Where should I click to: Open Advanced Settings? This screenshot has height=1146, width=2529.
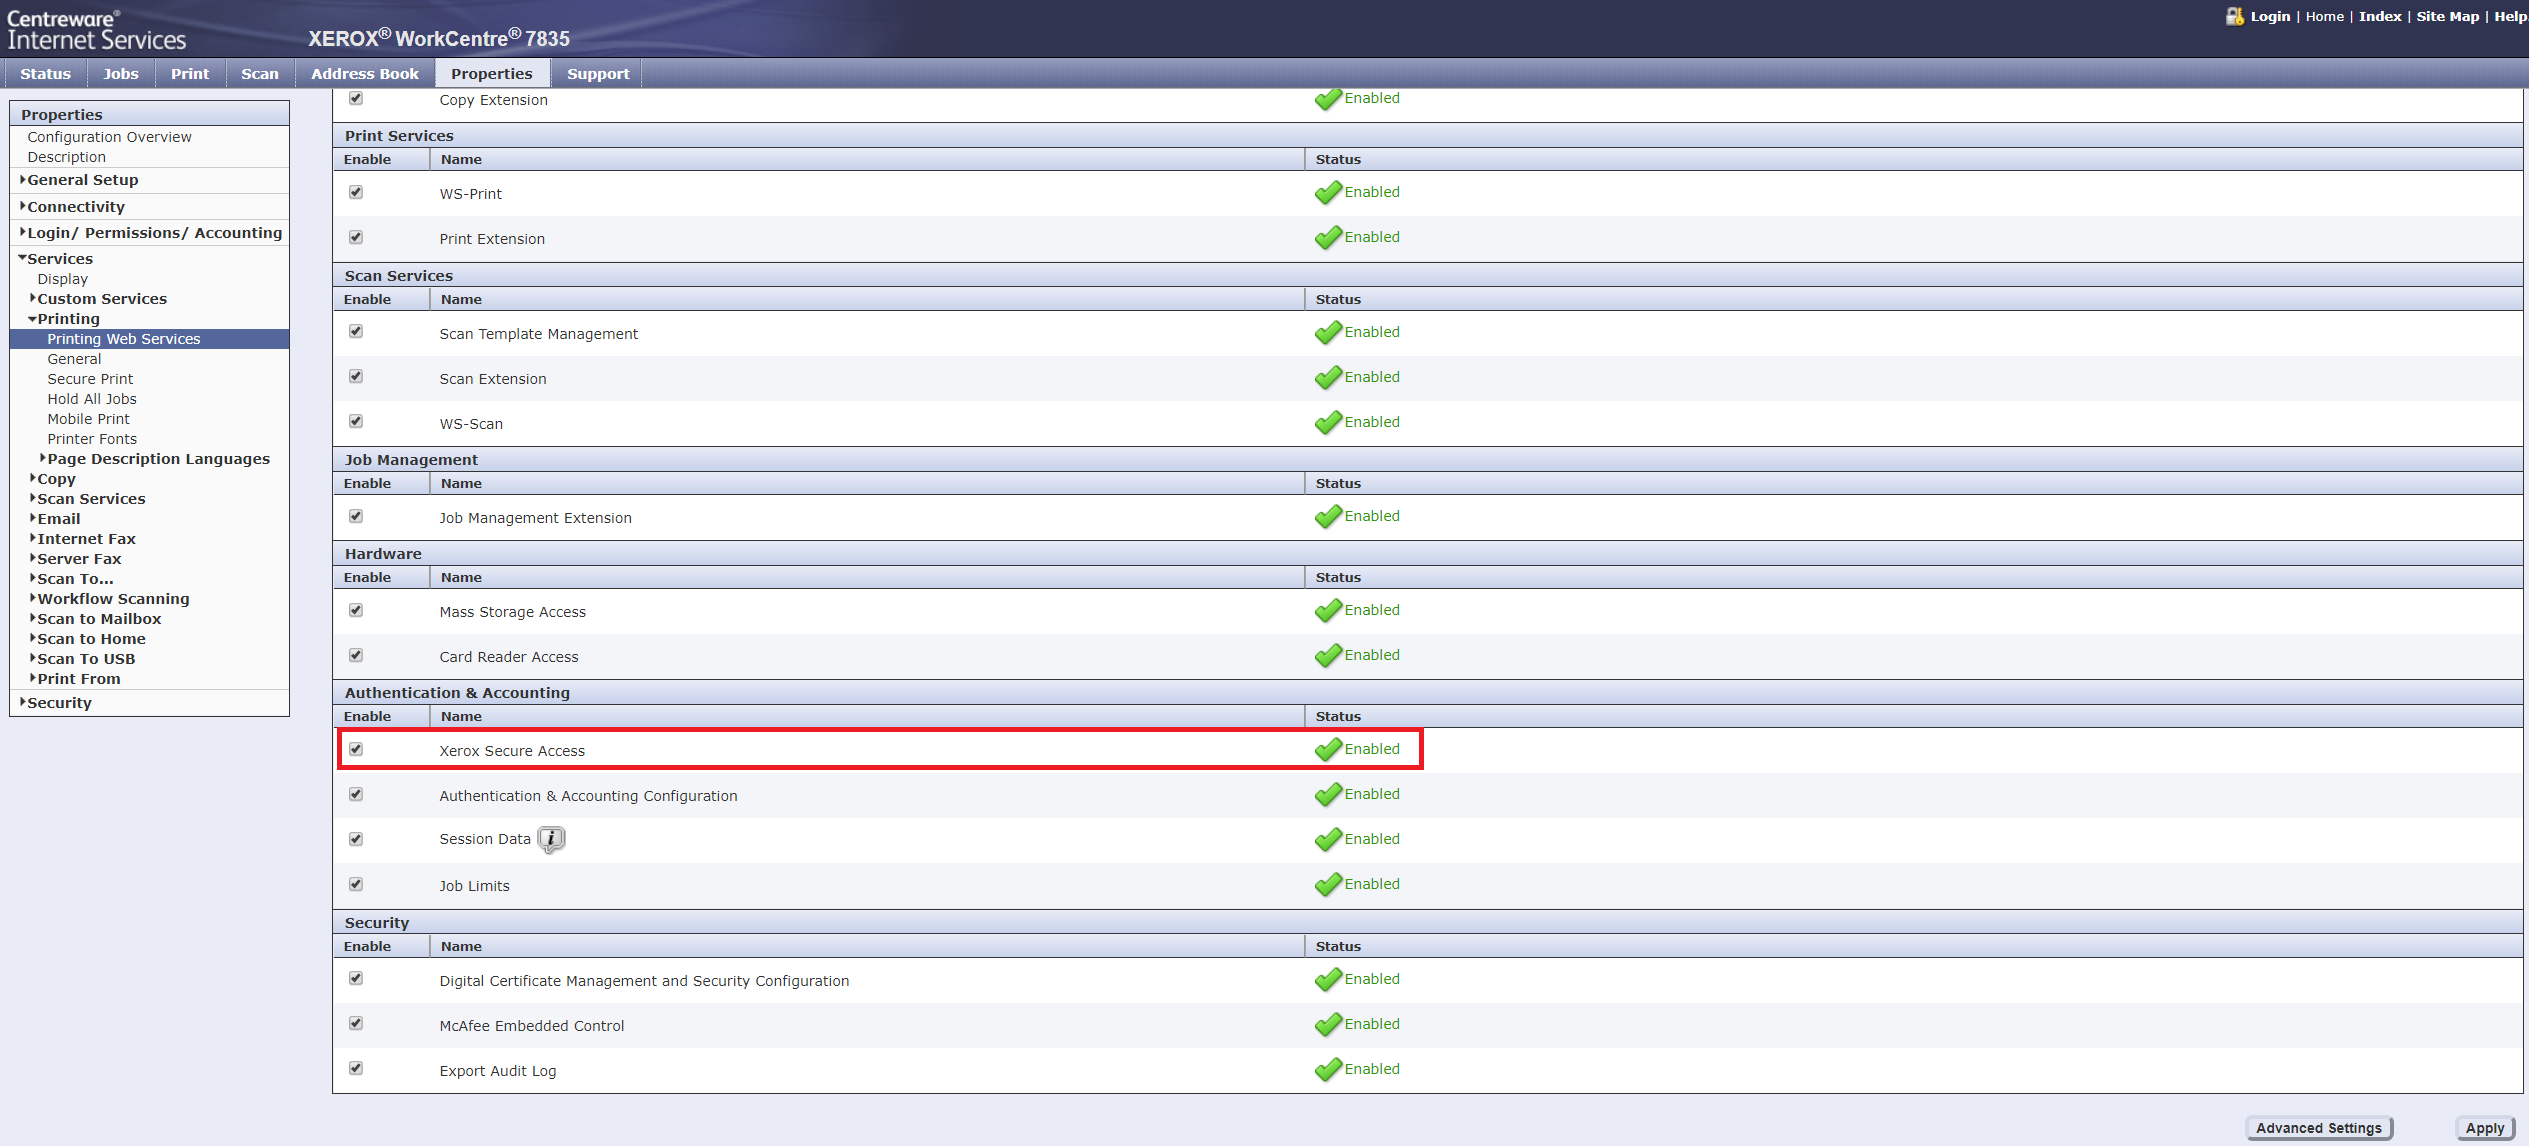[2318, 1128]
